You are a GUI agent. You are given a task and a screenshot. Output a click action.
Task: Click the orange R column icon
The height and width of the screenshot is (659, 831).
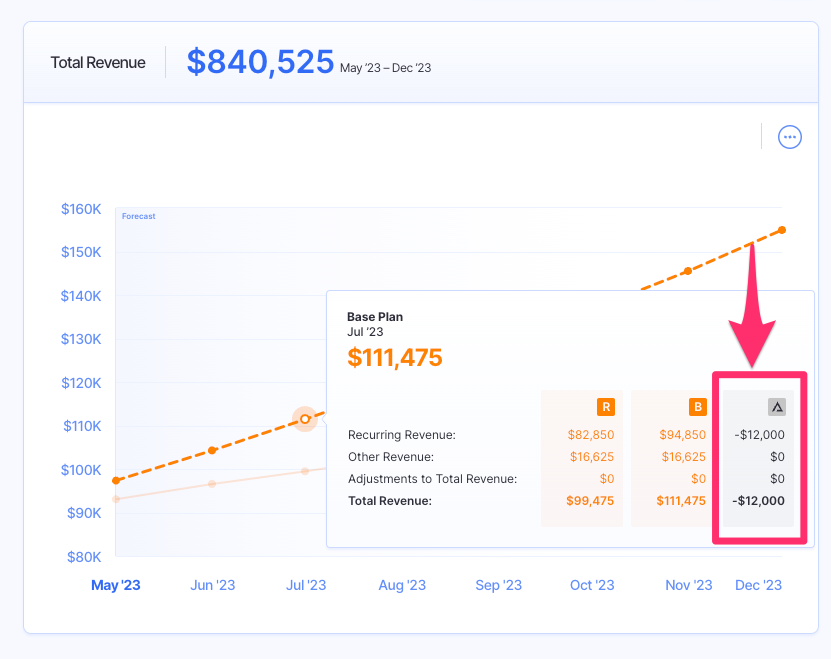click(605, 407)
